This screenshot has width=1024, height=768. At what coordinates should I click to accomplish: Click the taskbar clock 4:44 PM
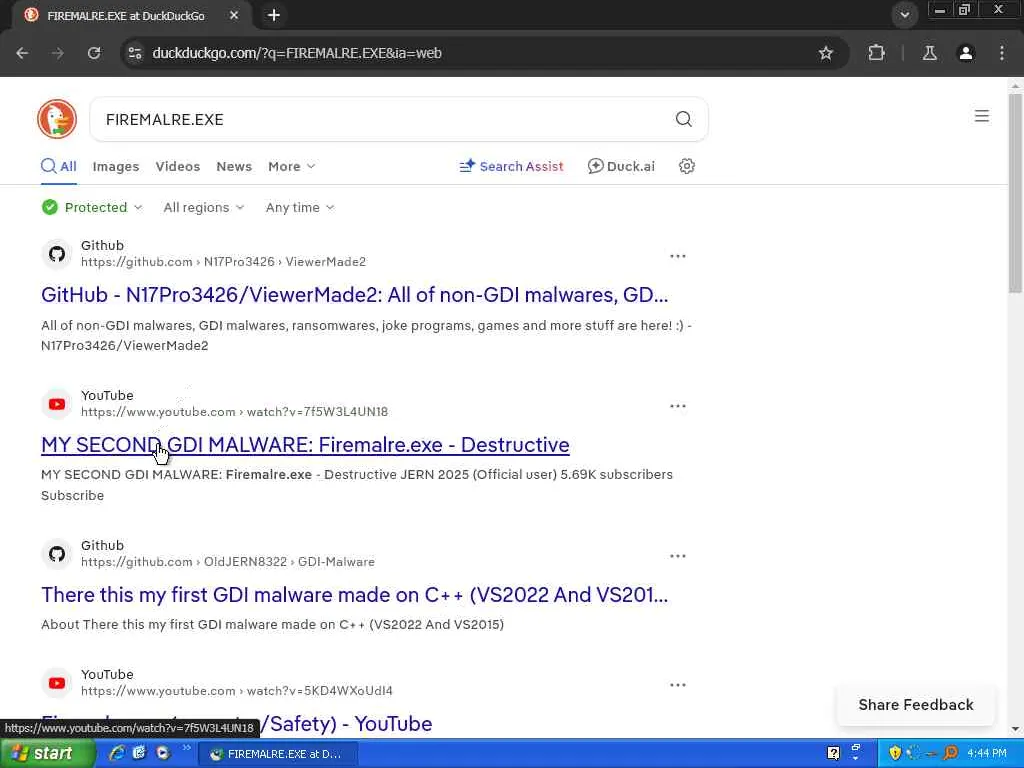point(987,754)
